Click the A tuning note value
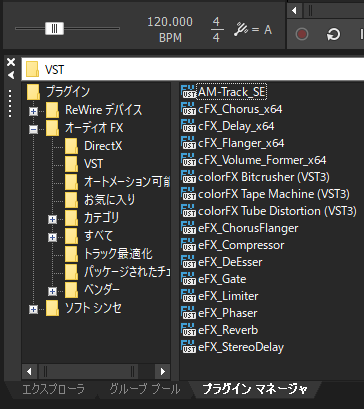 pyautogui.click(x=268, y=30)
